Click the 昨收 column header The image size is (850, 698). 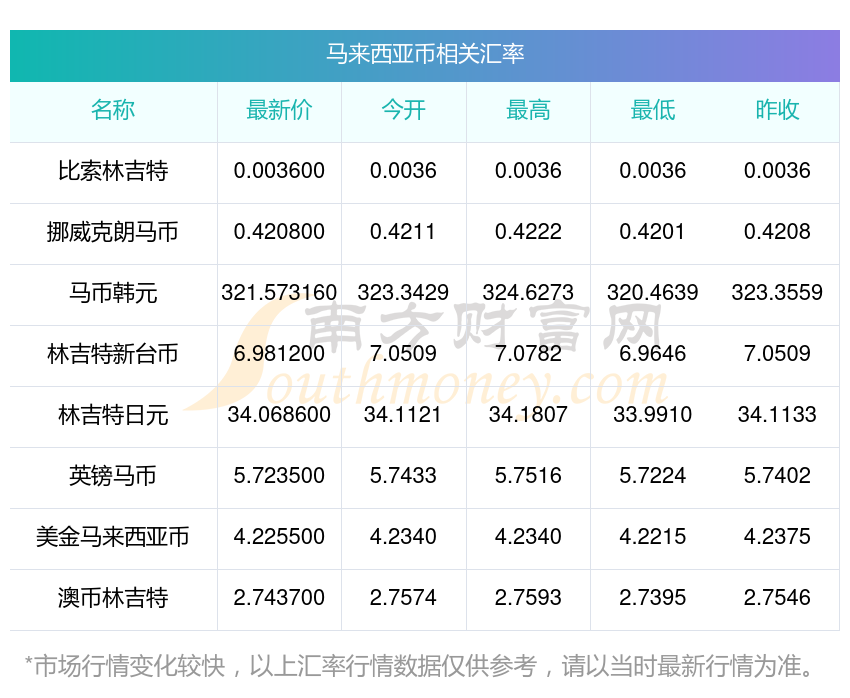tap(777, 110)
